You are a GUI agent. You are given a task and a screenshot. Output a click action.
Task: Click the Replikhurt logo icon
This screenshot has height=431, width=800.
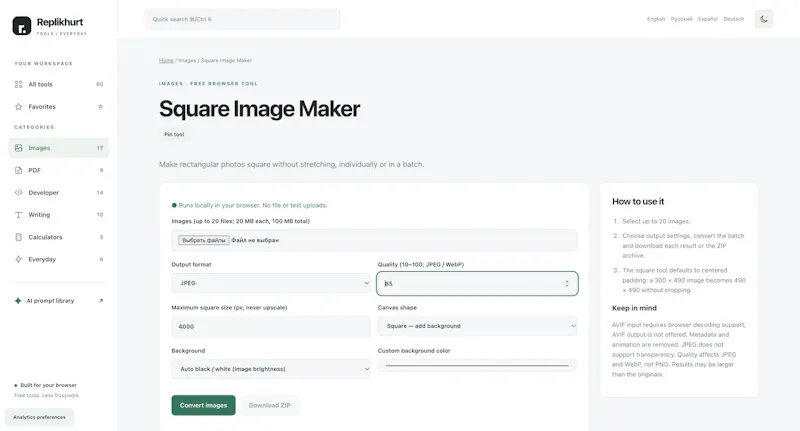pos(22,26)
